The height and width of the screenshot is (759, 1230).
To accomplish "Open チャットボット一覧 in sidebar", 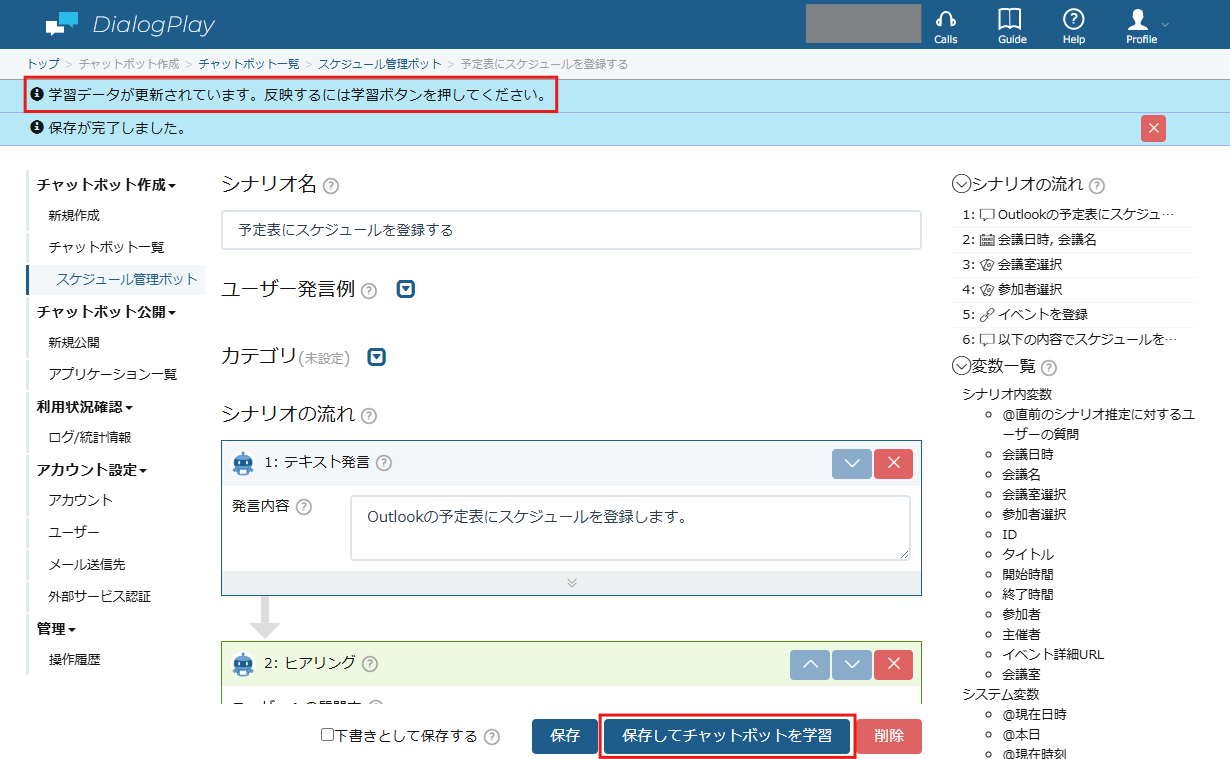I will coord(106,247).
